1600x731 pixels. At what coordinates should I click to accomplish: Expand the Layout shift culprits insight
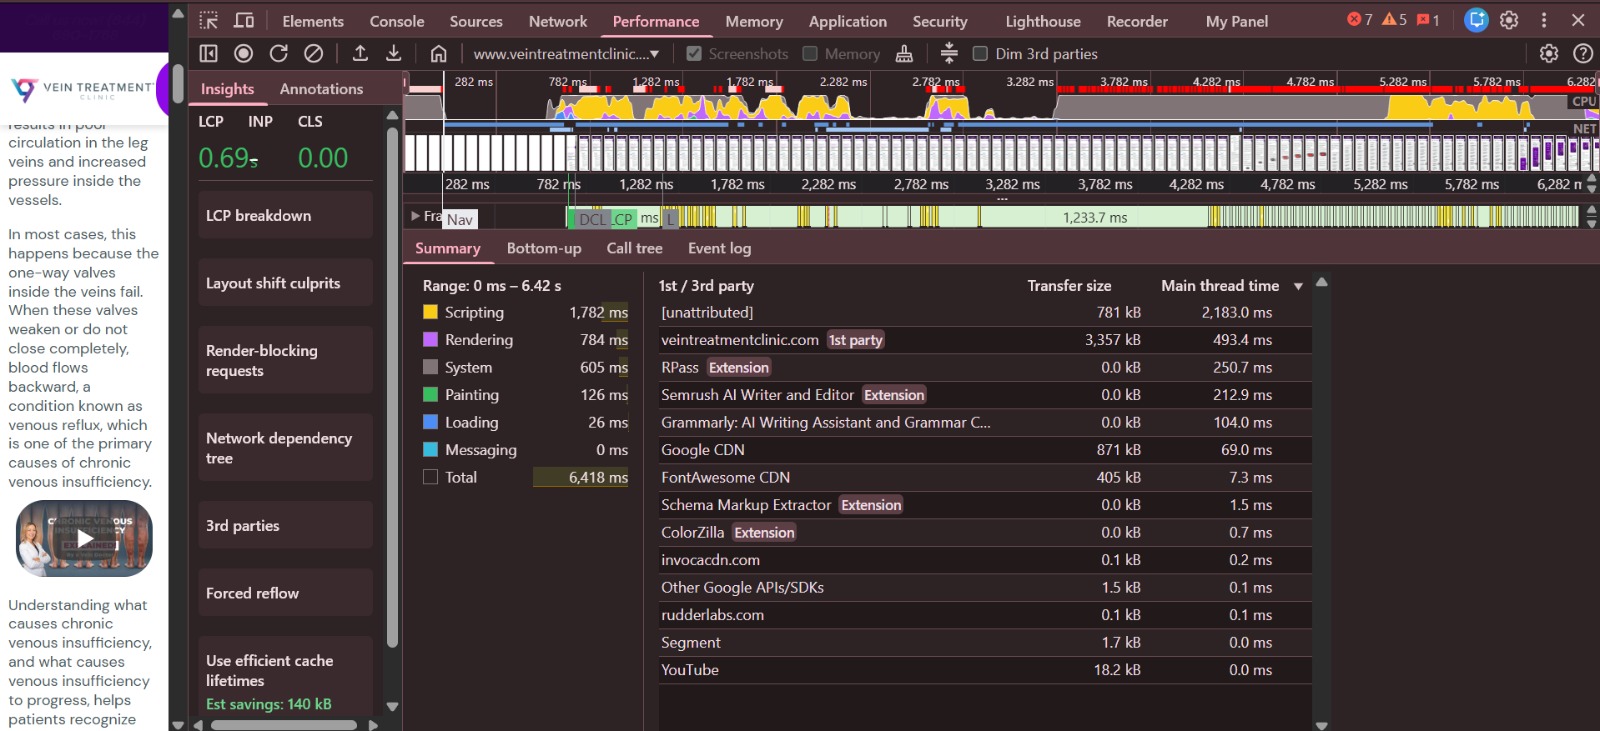click(285, 283)
